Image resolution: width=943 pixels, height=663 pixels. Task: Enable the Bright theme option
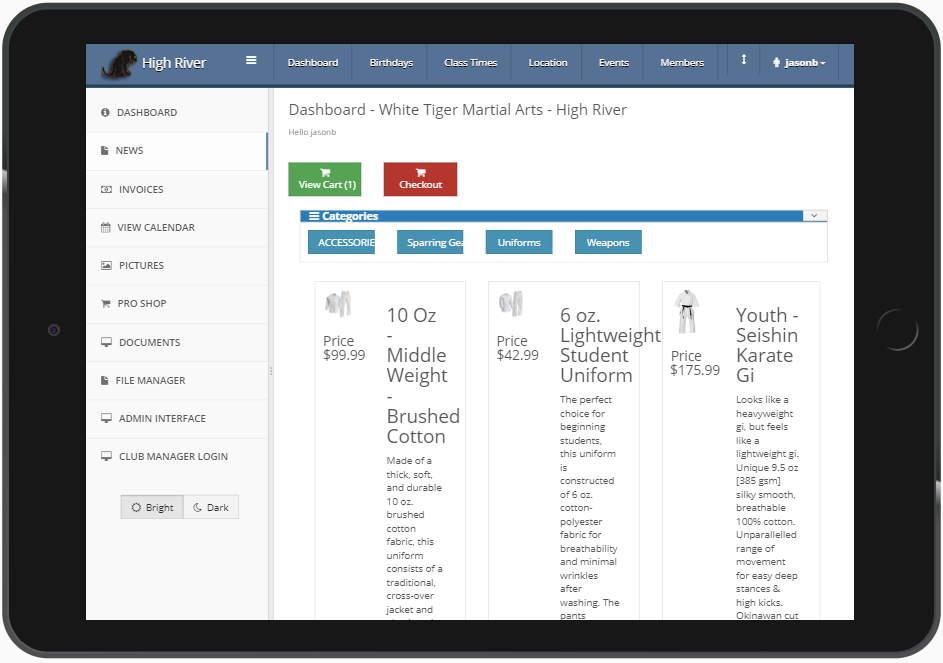pyautogui.click(x=151, y=507)
